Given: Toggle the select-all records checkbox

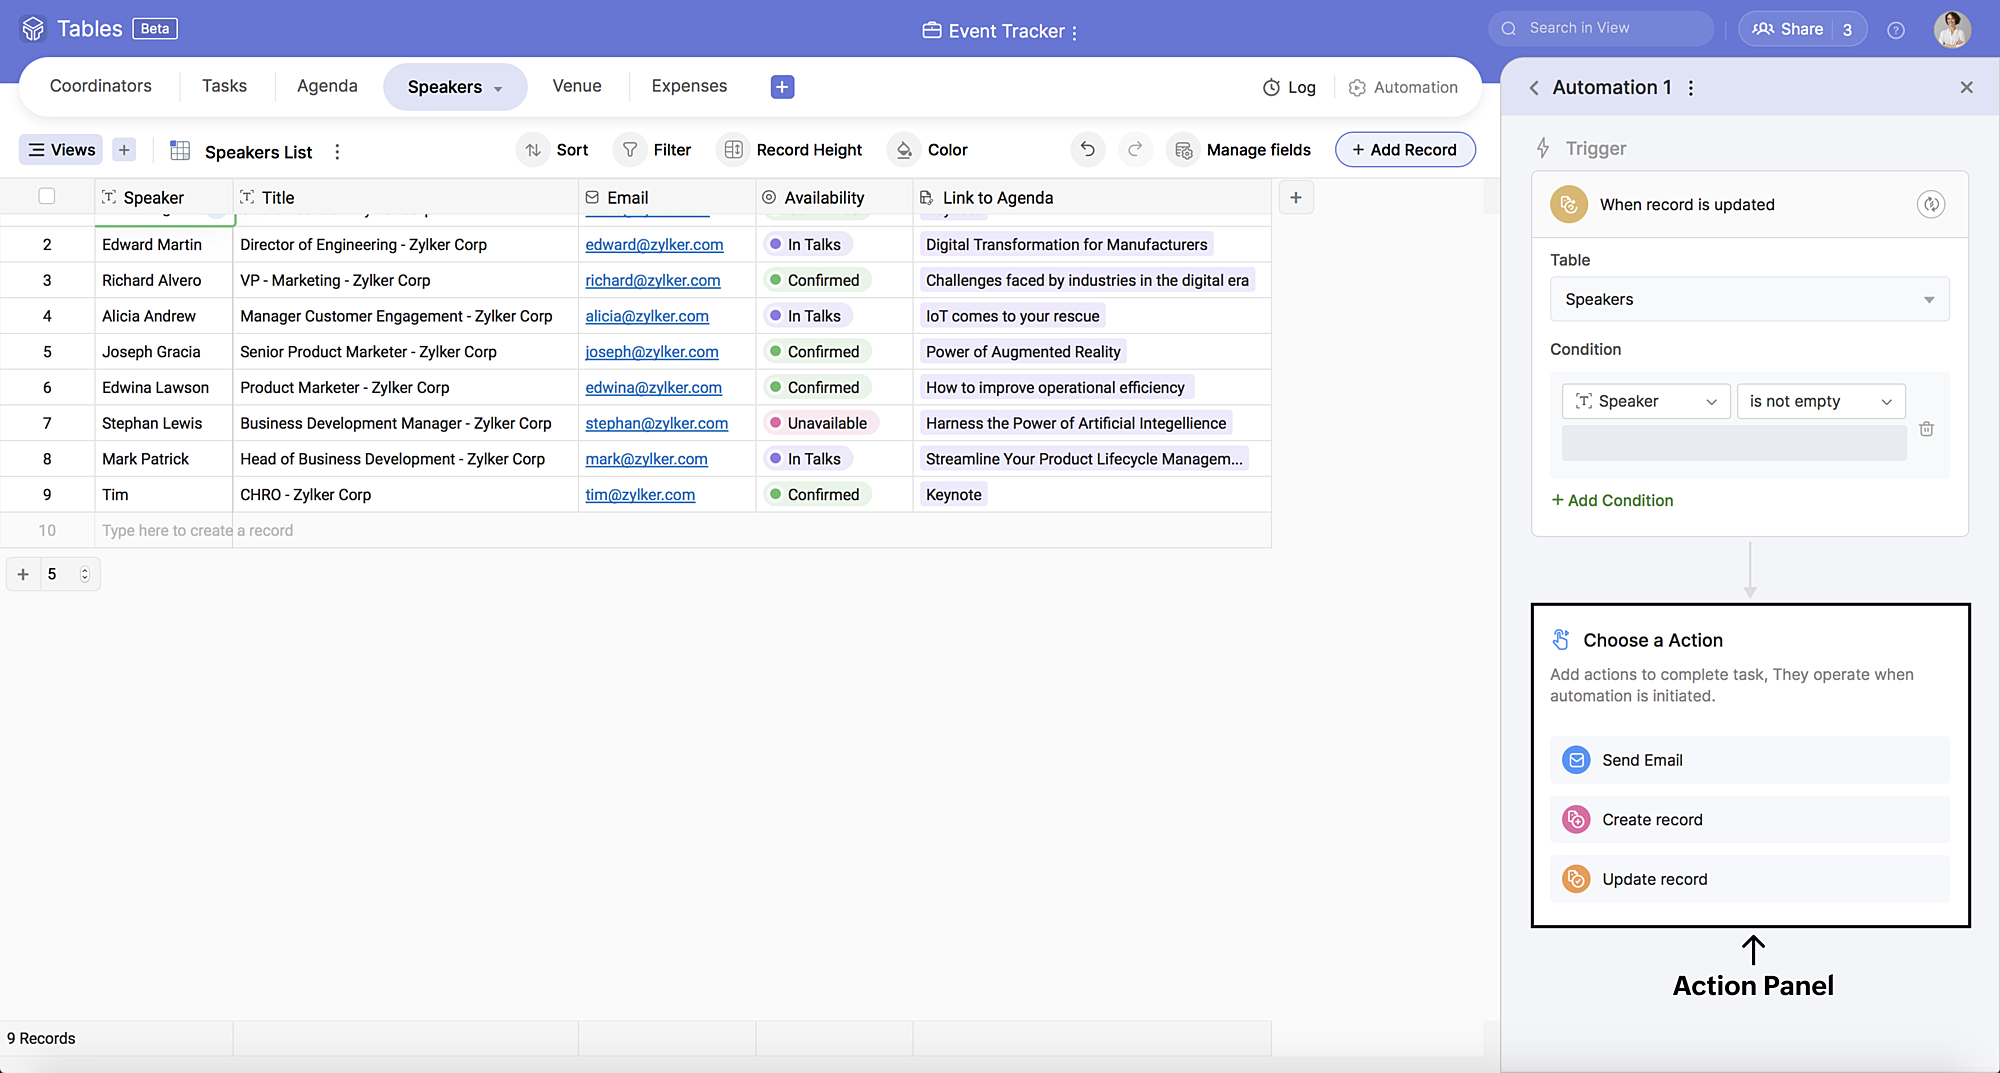Looking at the screenshot, I should click(47, 197).
